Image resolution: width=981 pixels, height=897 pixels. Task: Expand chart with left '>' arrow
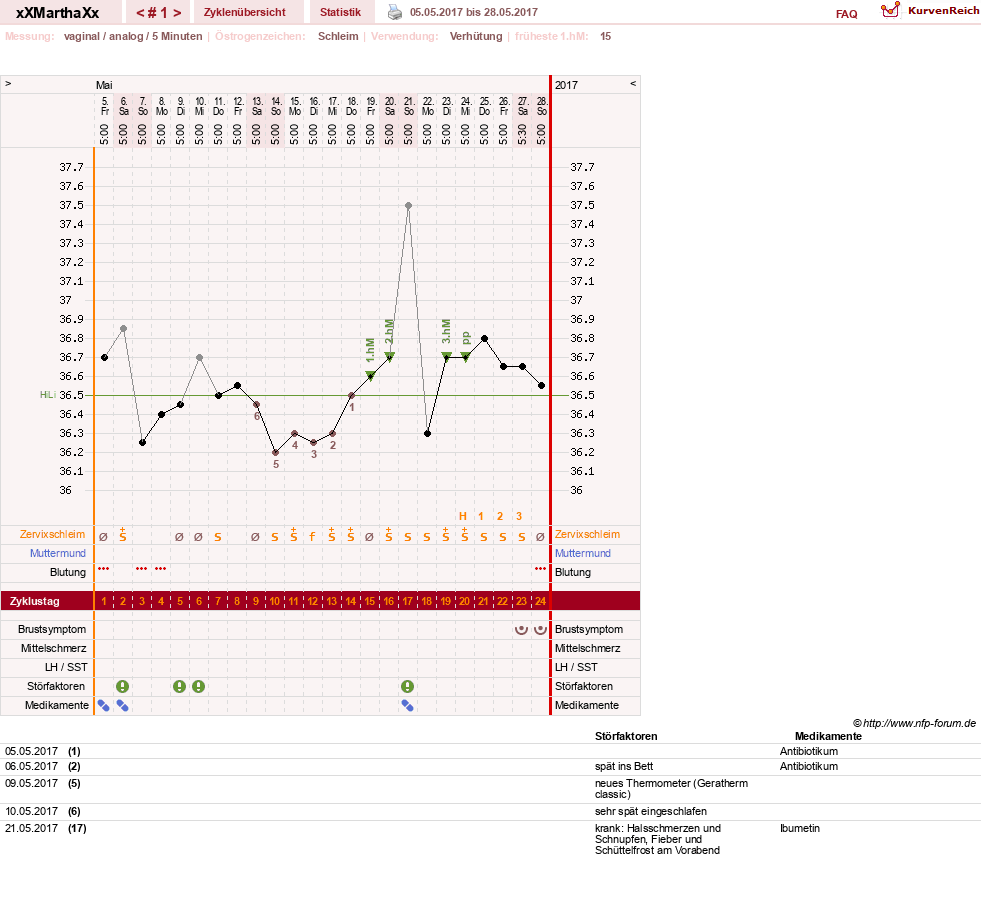8,83
